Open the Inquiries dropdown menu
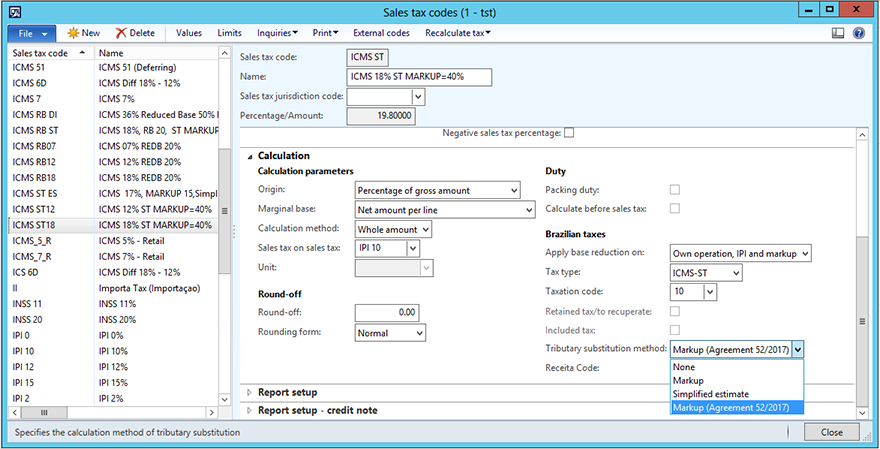 [277, 33]
